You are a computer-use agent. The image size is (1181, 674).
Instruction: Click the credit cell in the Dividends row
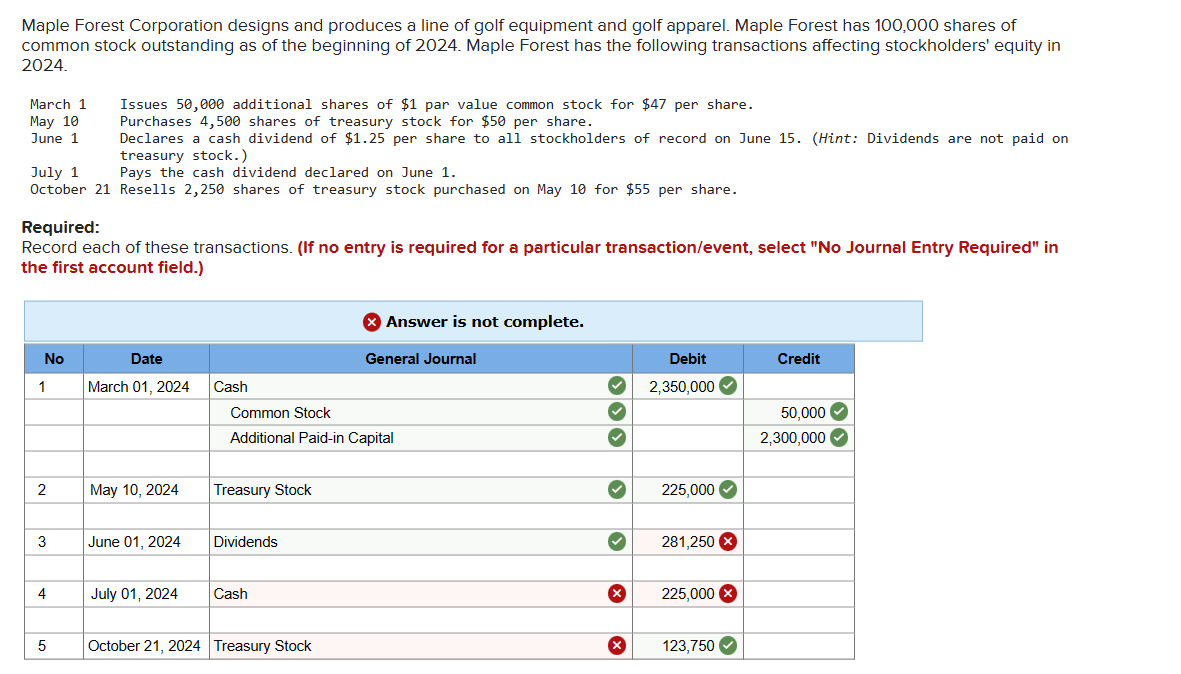pyautogui.click(x=798, y=541)
